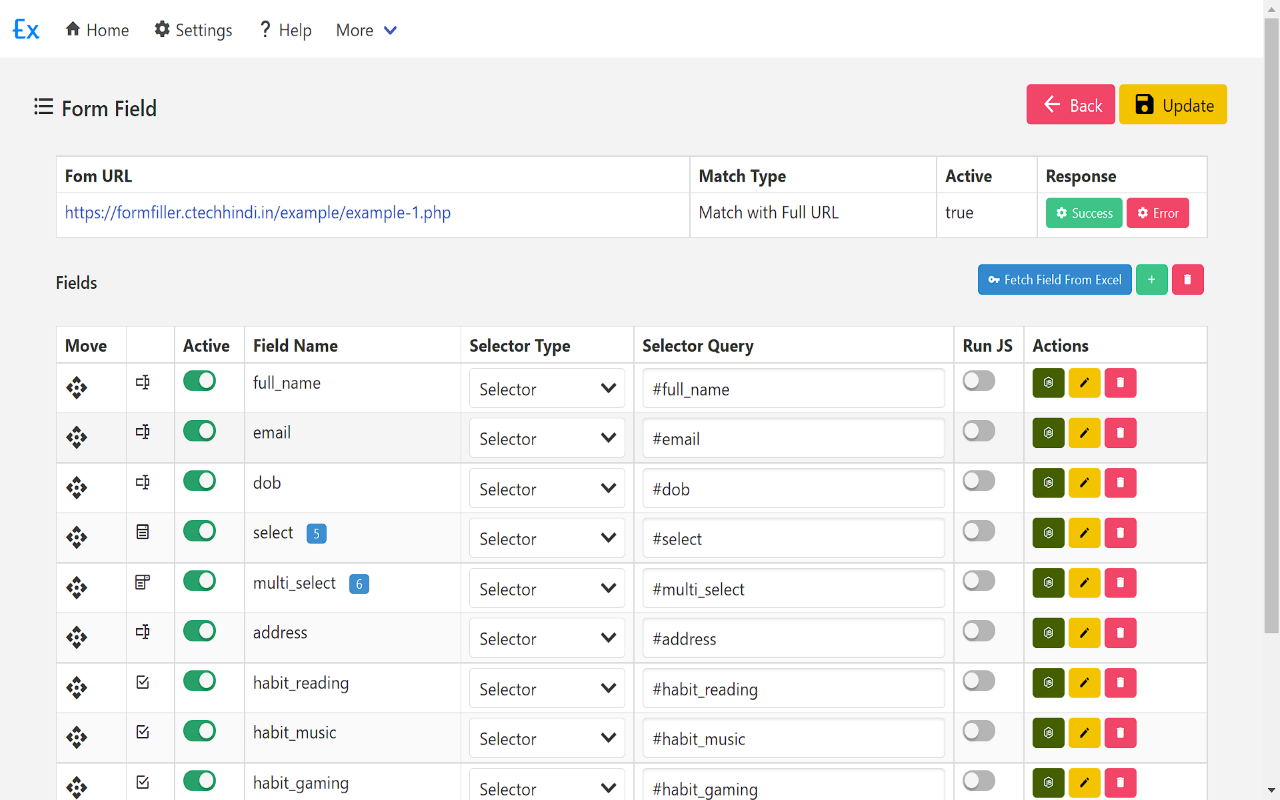Open Selector Type dropdown for dob
This screenshot has height=800, width=1280.
546,489
